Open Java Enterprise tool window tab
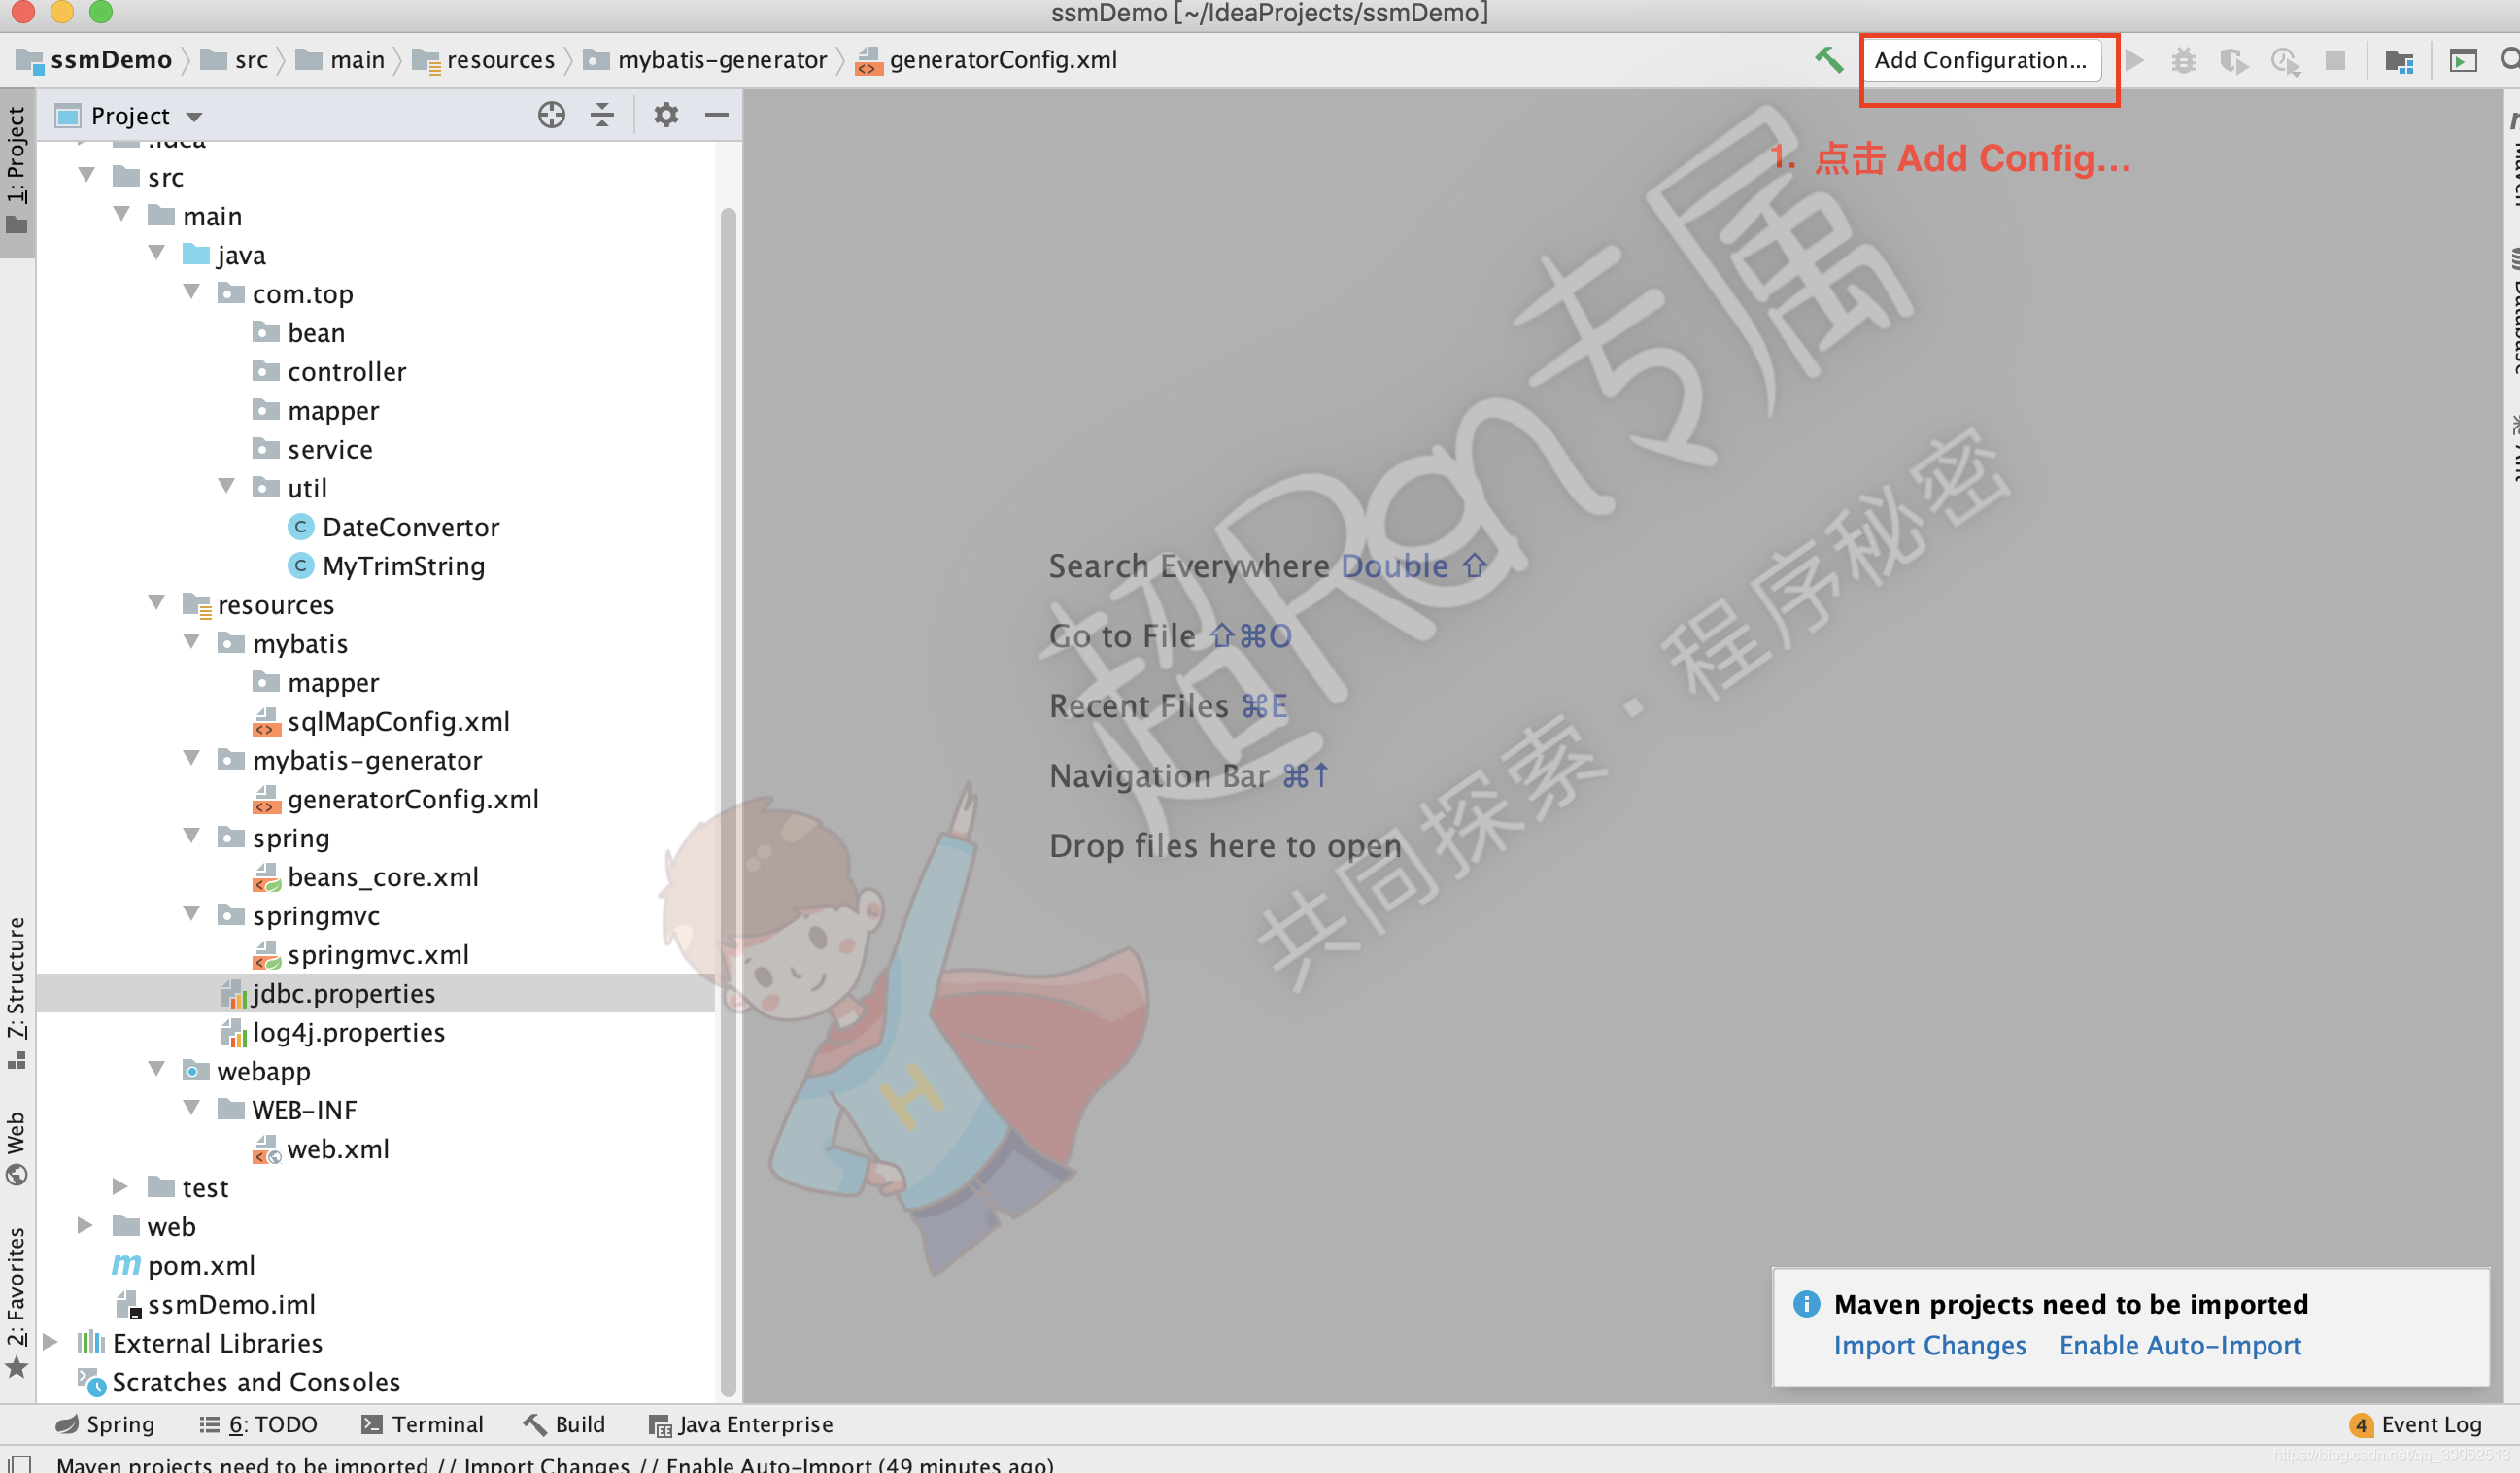The width and height of the screenshot is (2520, 1473). [741, 1424]
